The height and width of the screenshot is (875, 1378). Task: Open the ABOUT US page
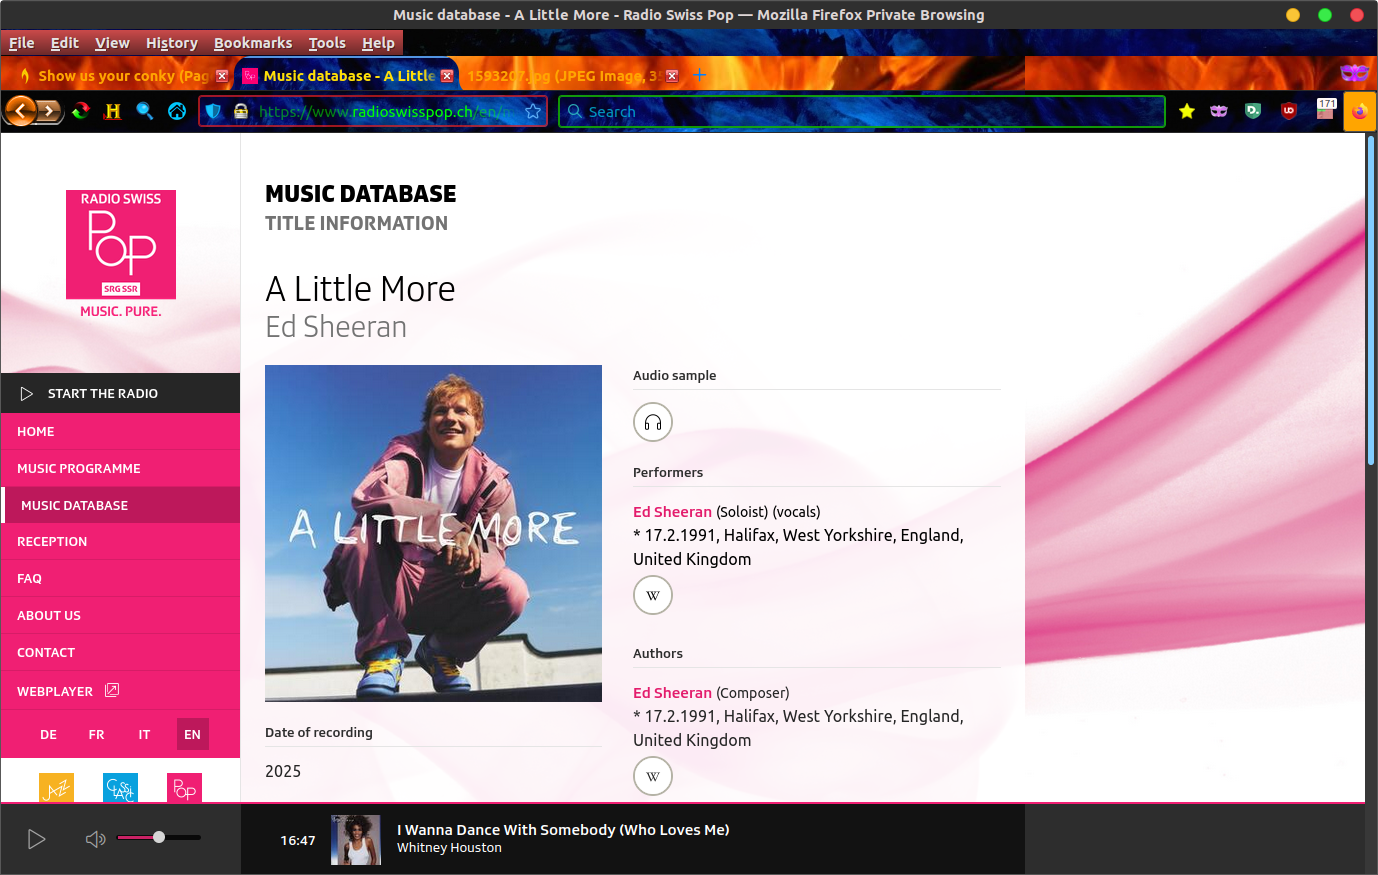[120, 615]
